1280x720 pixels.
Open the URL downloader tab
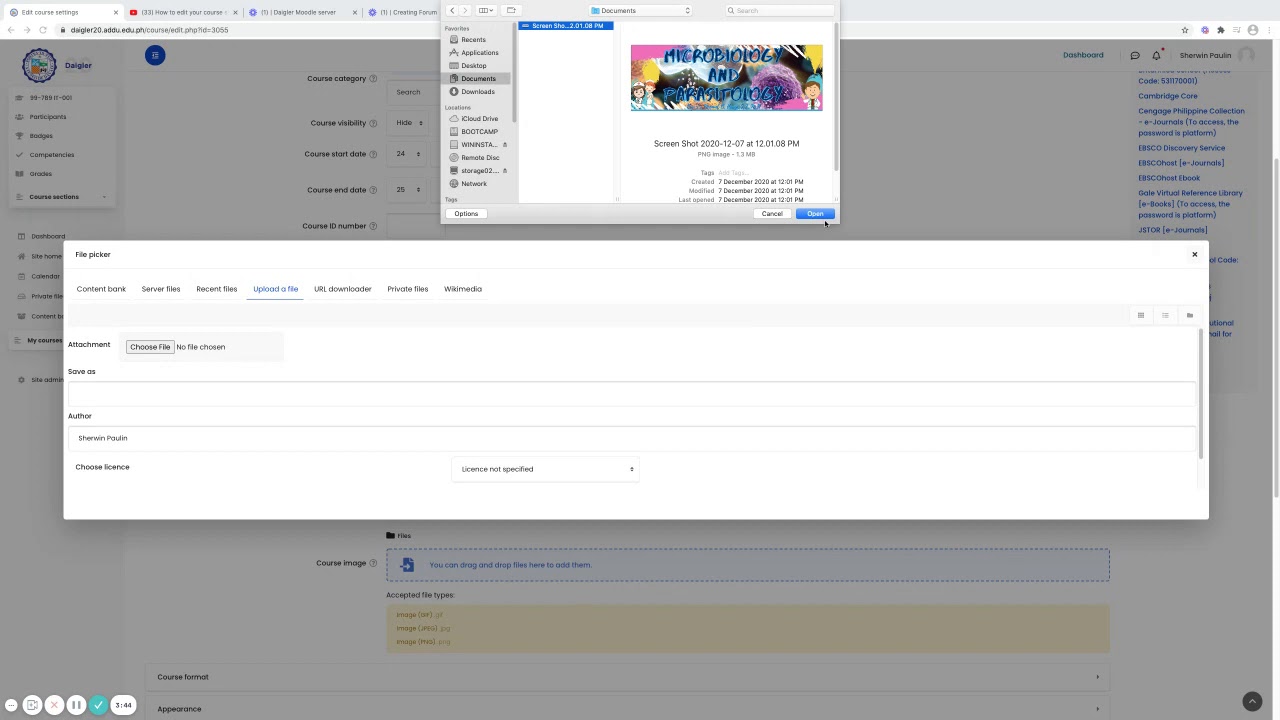(343, 289)
